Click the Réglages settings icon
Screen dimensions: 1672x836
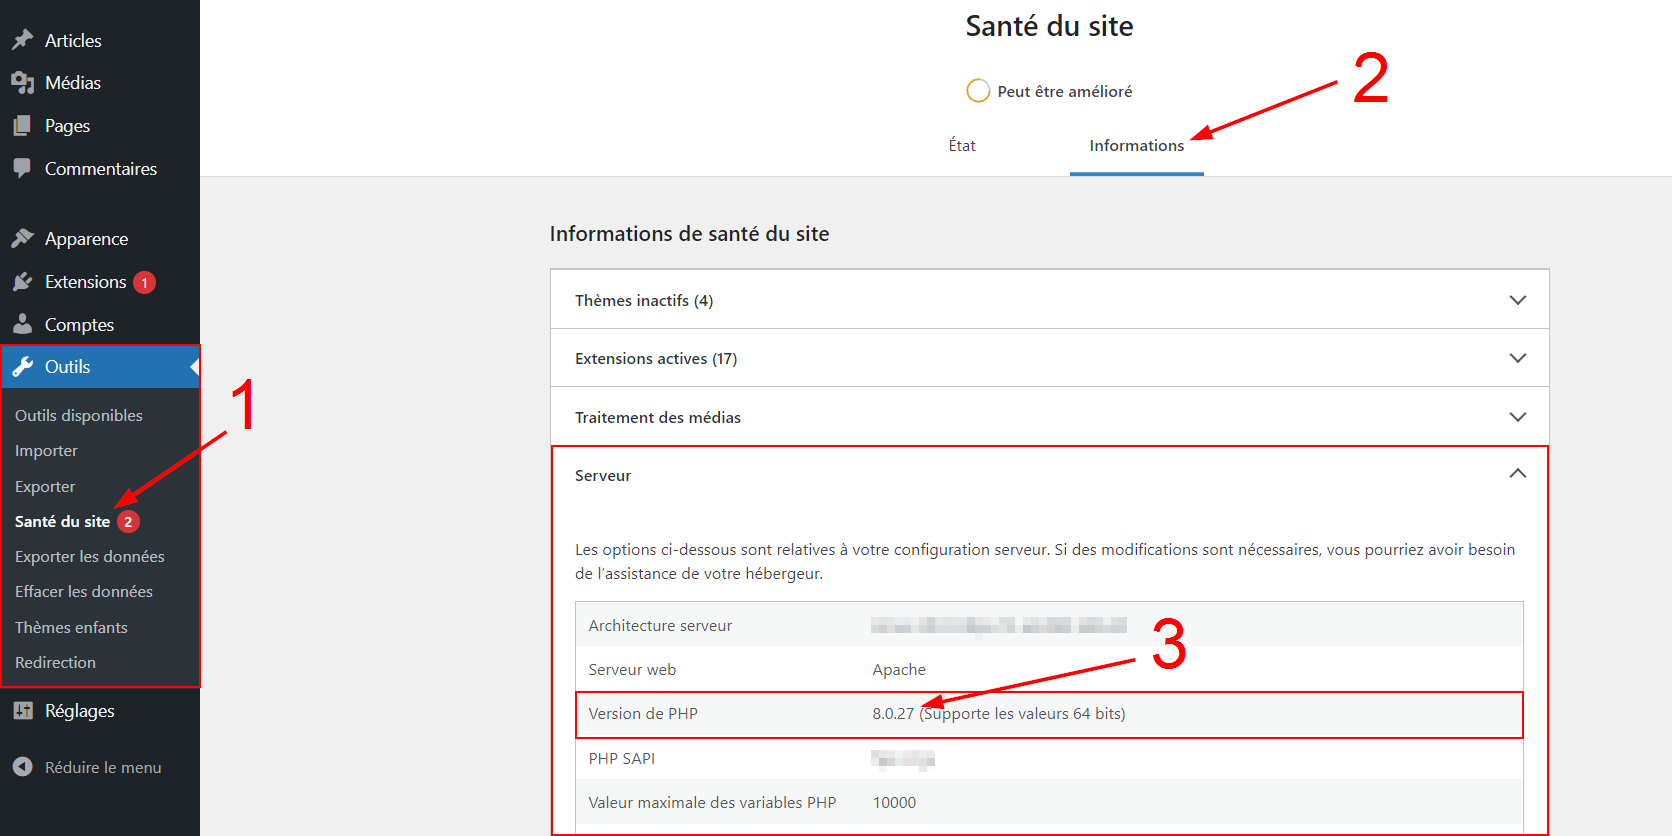coord(22,711)
